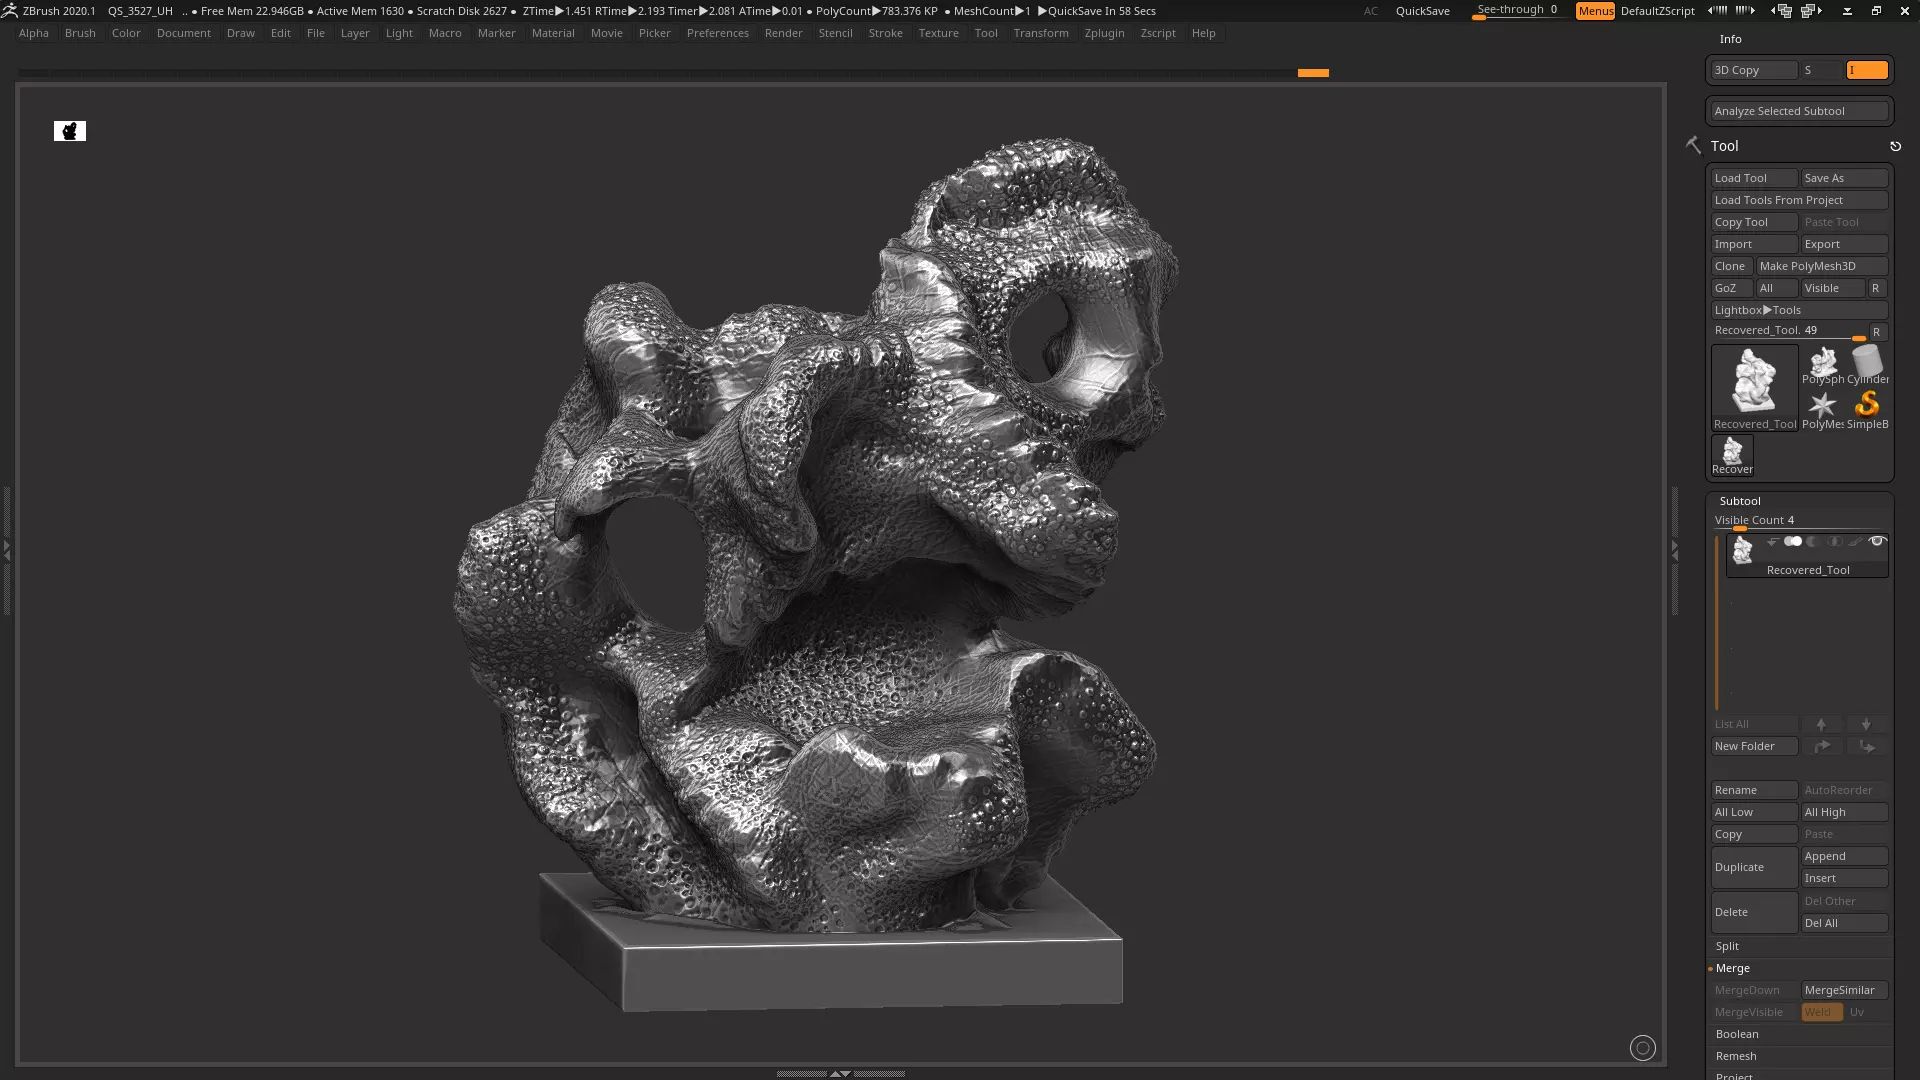The height and width of the screenshot is (1080, 1920).
Task: Toggle the subtool intersection boolean icon
Action: [1834, 541]
